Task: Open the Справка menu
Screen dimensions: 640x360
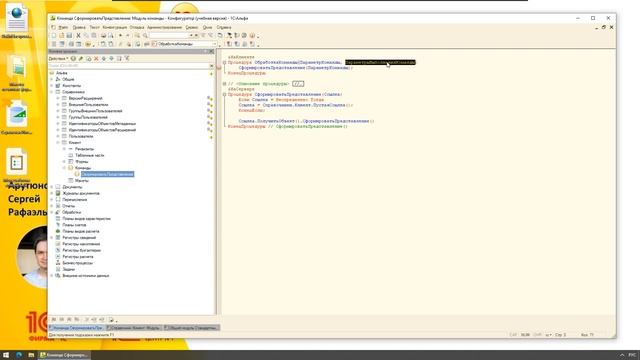Action: tap(224, 27)
